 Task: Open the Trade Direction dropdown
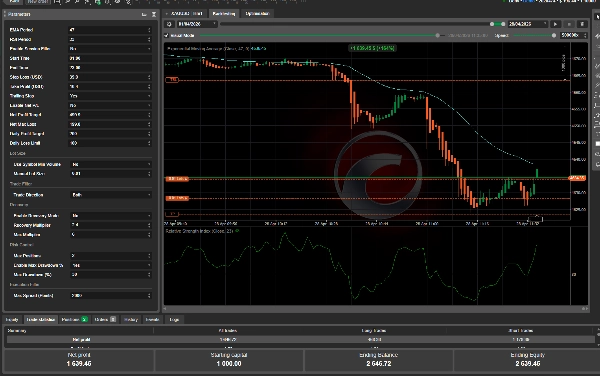pos(111,195)
